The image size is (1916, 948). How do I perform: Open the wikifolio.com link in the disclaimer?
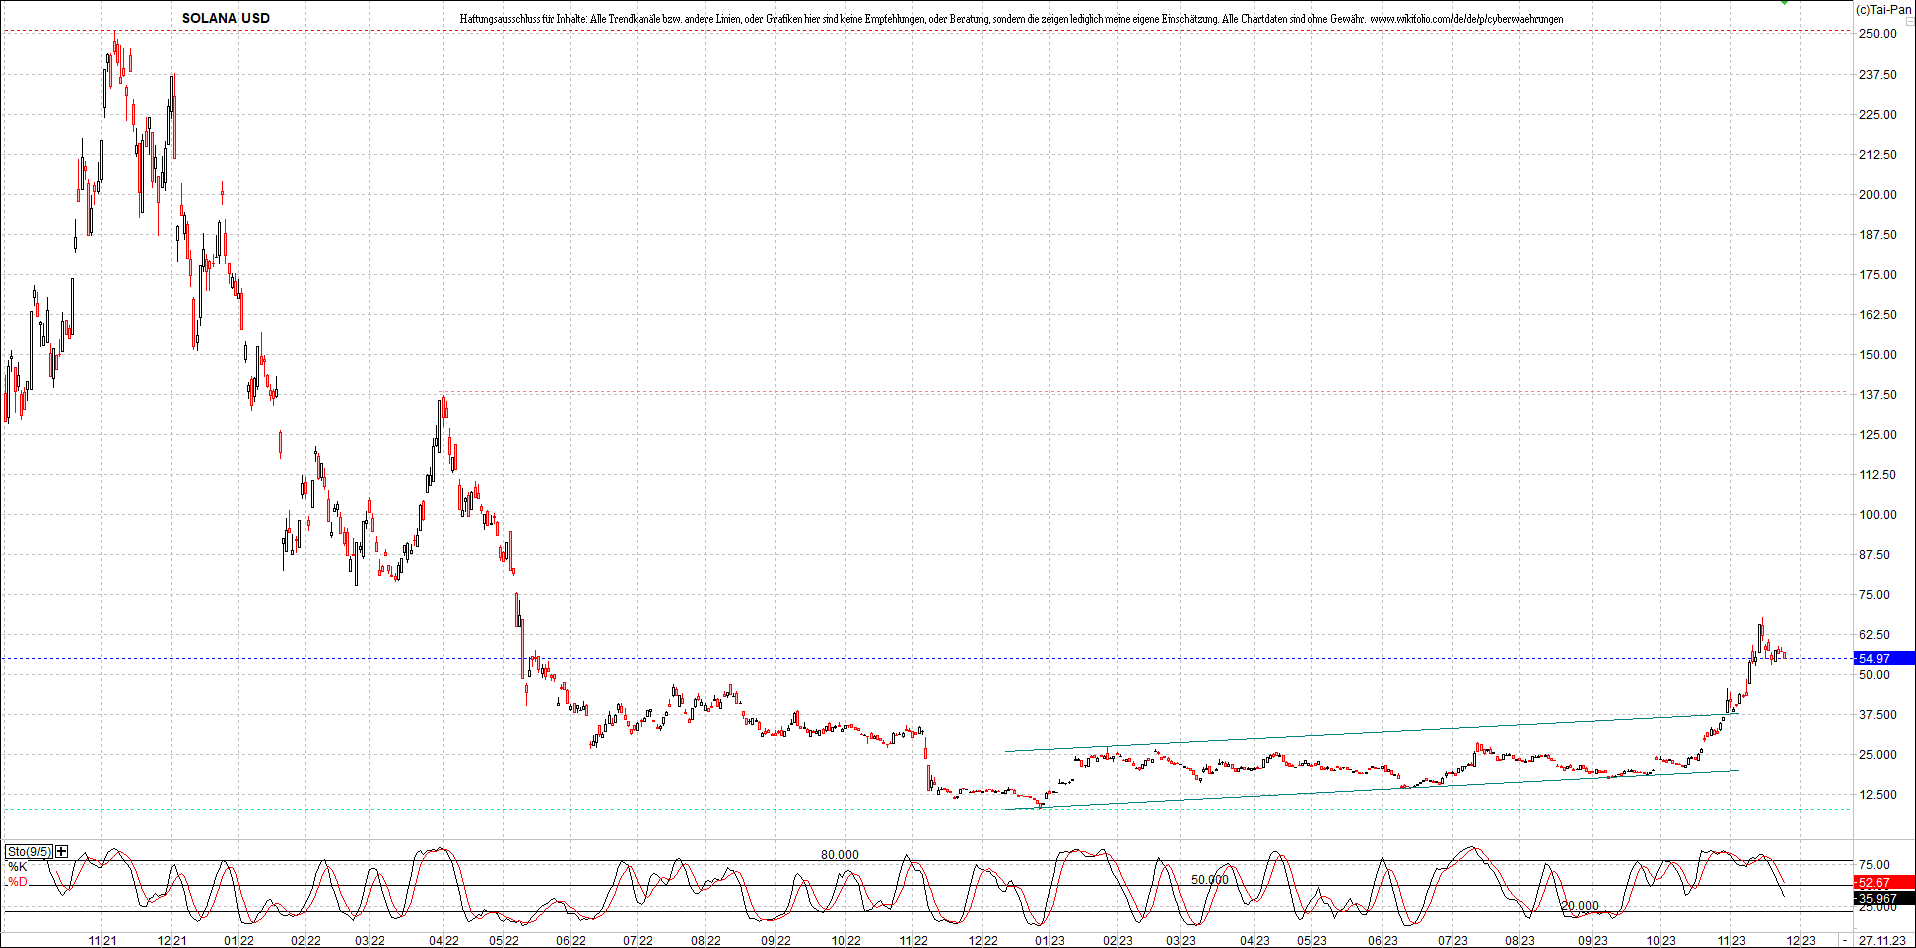pyautogui.click(x=1466, y=19)
